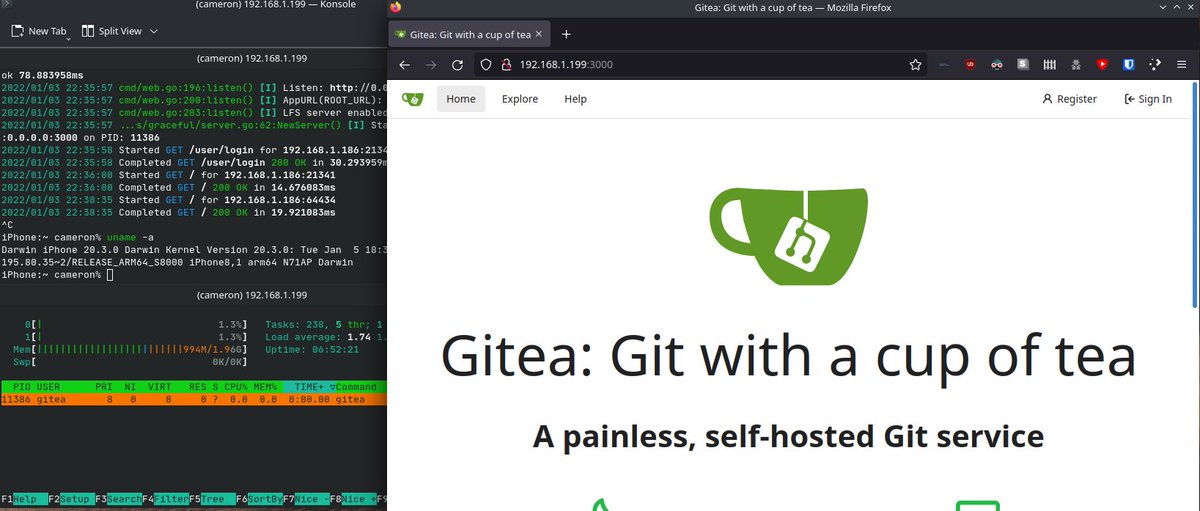Click the red play-button extension icon
The height and width of the screenshot is (511, 1200).
(1102, 64)
